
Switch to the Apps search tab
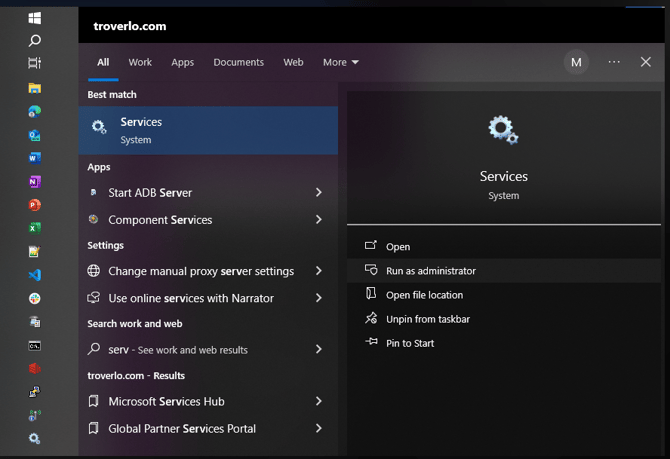click(182, 62)
